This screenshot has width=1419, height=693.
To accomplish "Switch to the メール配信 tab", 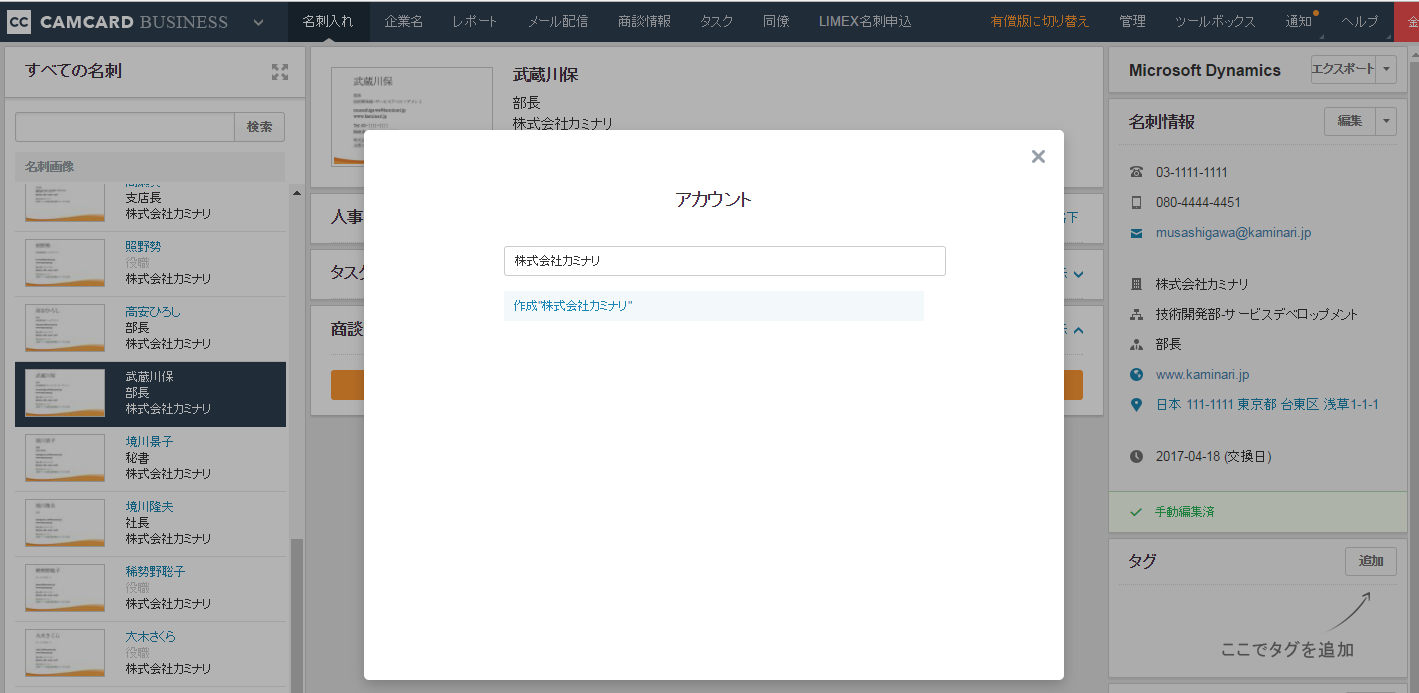I will coord(558,21).
